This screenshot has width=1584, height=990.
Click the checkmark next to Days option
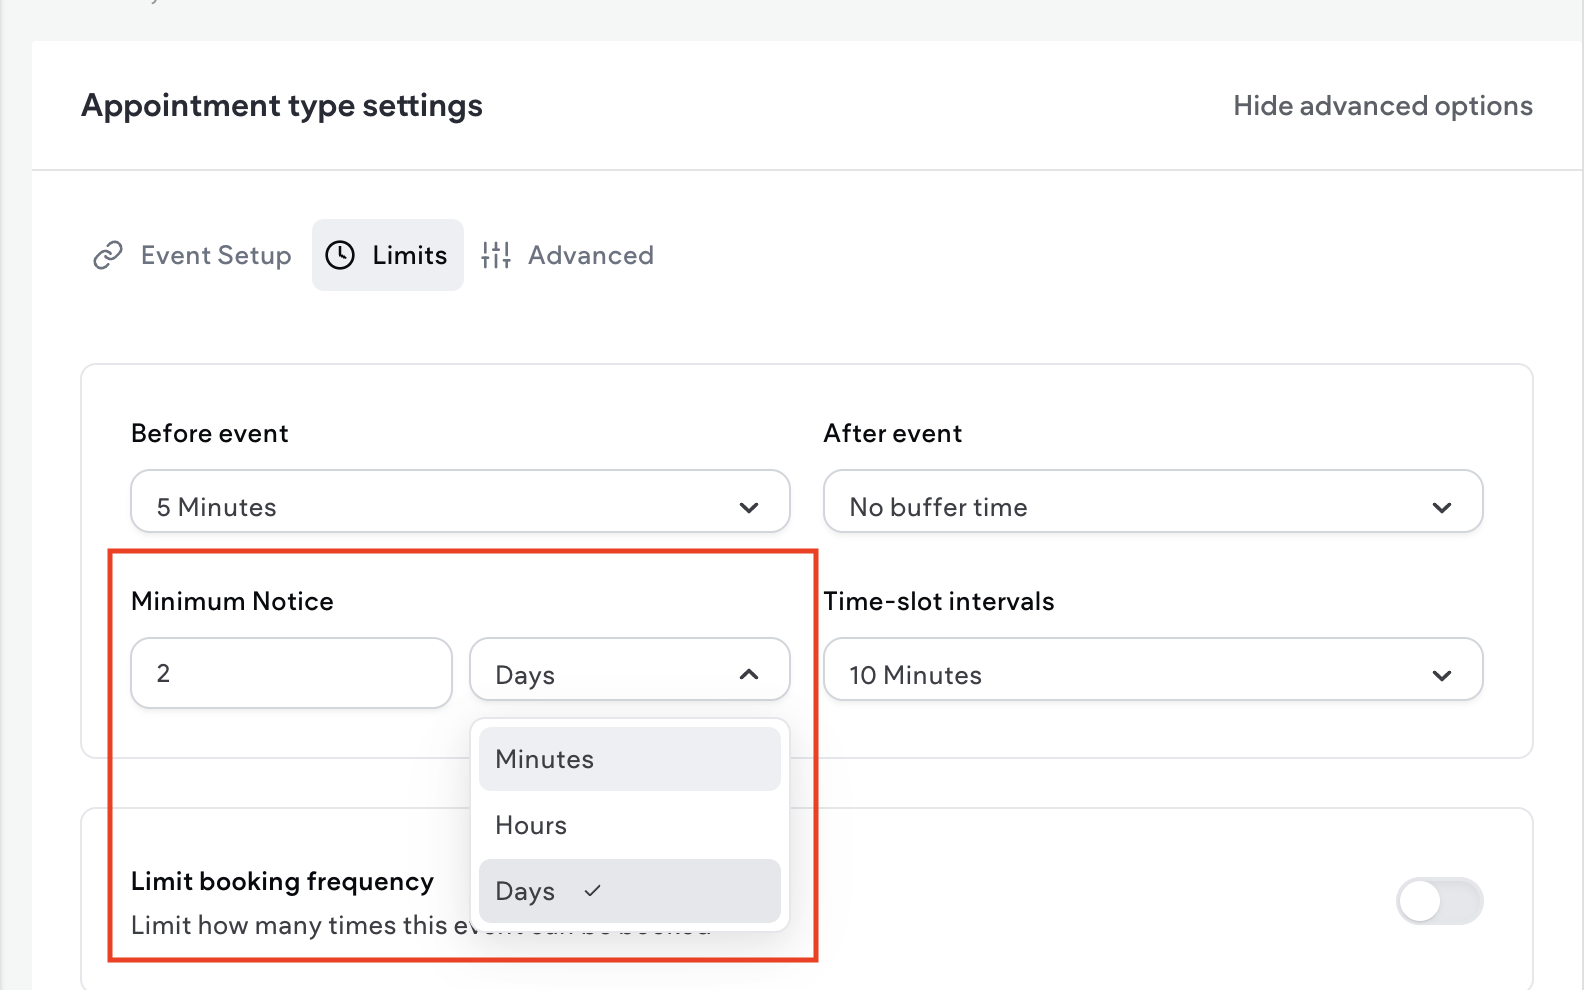click(592, 891)
